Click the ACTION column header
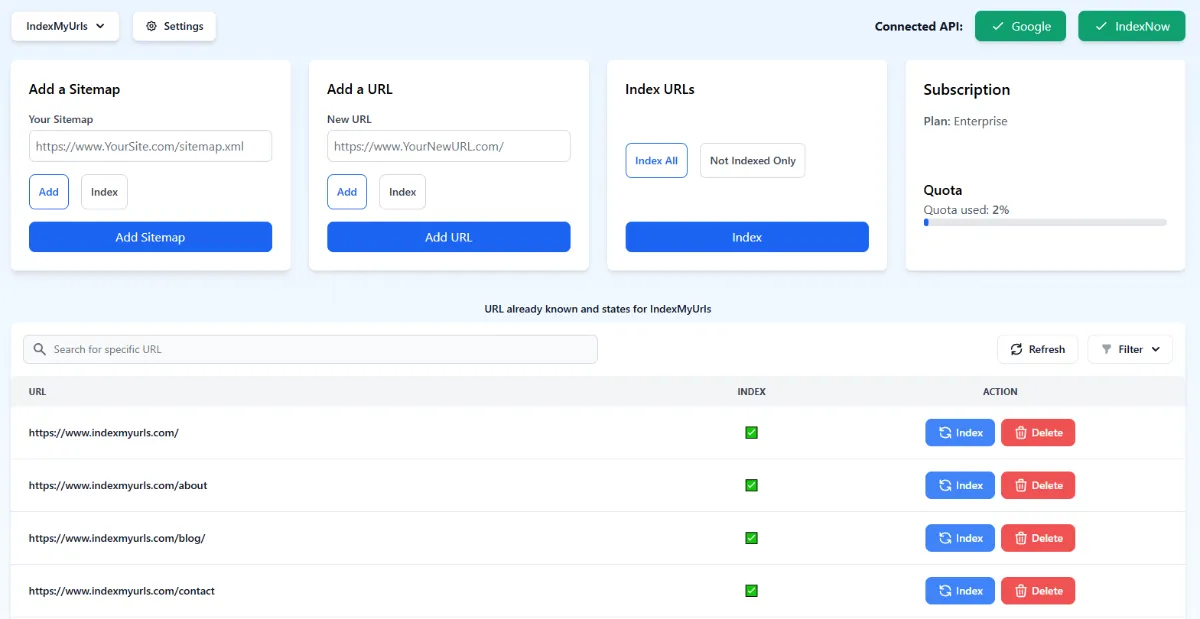Screen dimensions: 1200x619 (1000, 392)
